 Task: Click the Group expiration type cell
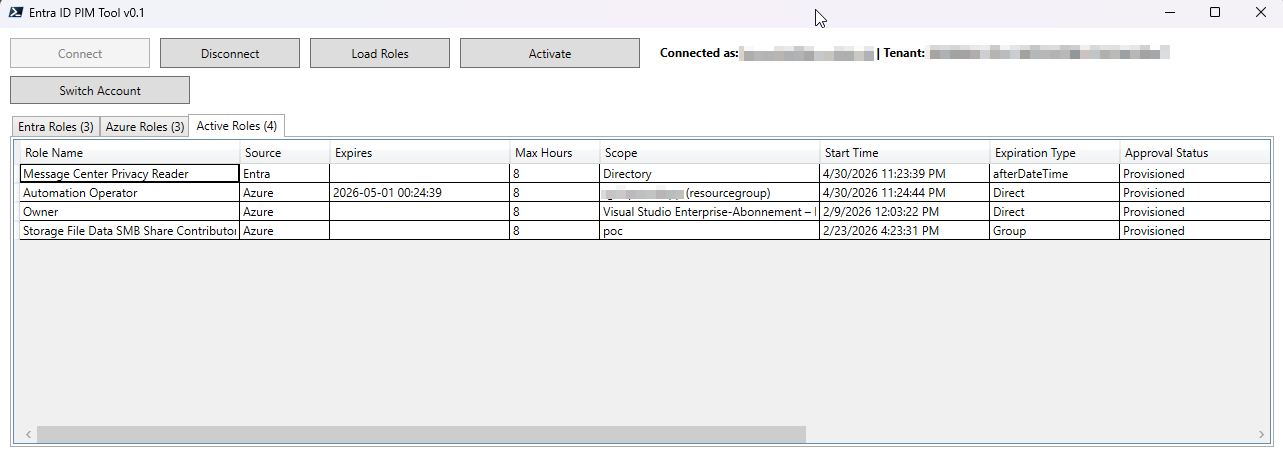1055,231
